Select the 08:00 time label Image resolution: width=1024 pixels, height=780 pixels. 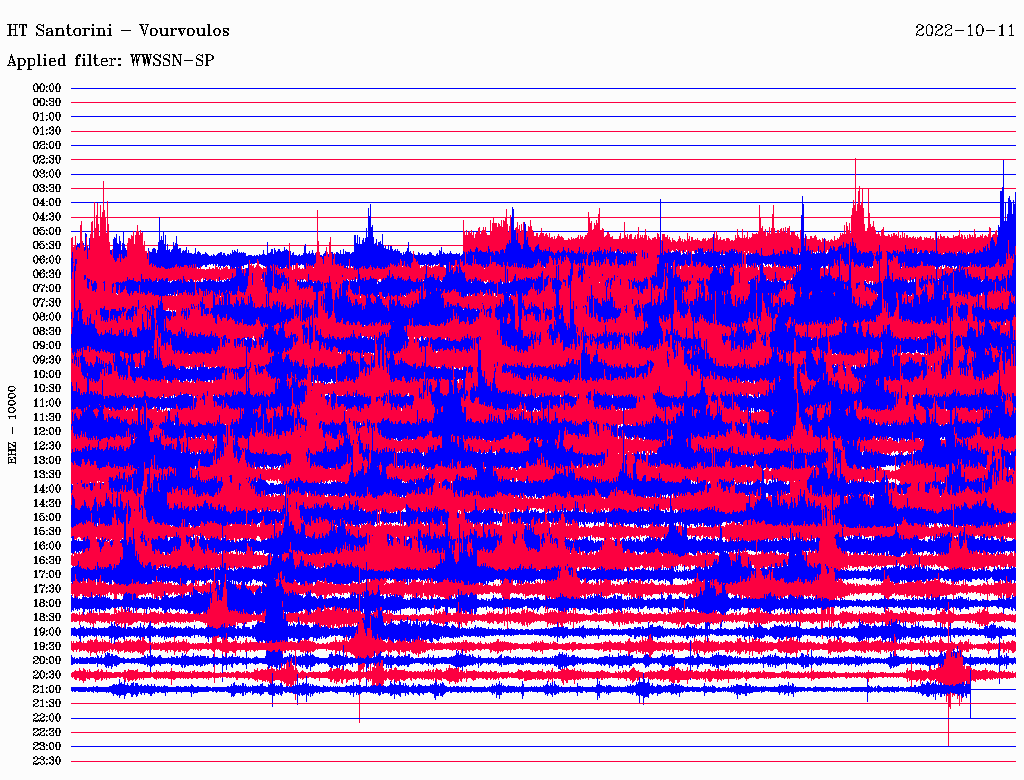47,317
